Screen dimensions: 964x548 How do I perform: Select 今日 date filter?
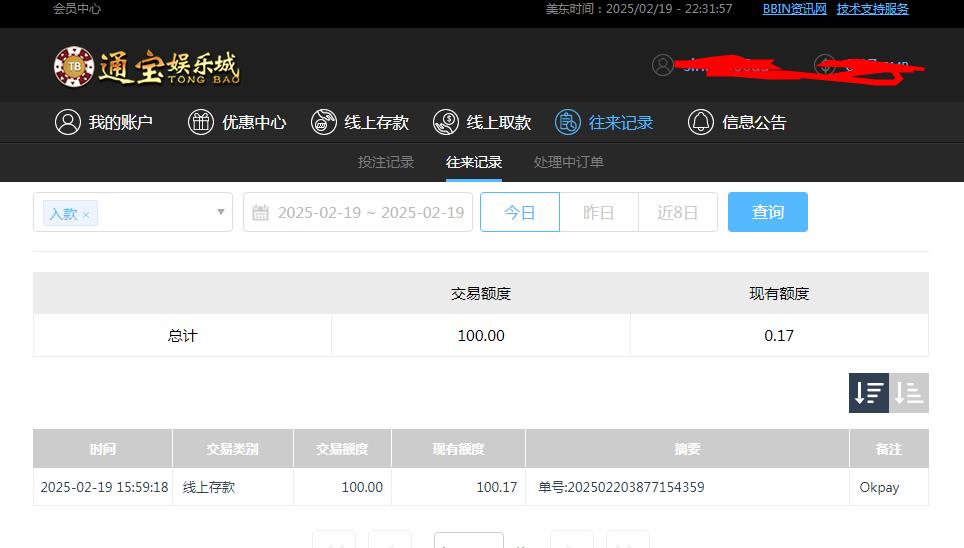pos(520,212)
